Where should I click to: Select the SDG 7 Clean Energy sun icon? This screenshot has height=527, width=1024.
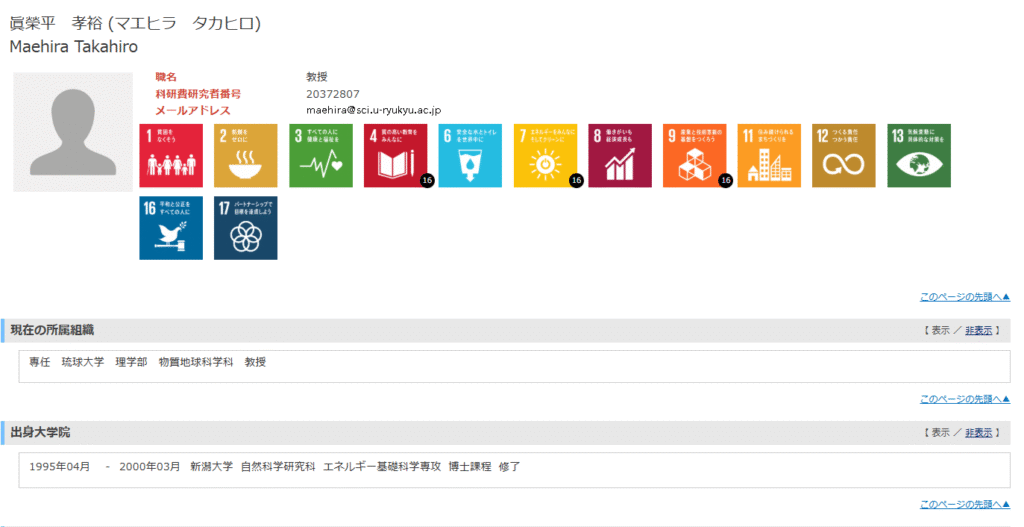coord(545,155)
